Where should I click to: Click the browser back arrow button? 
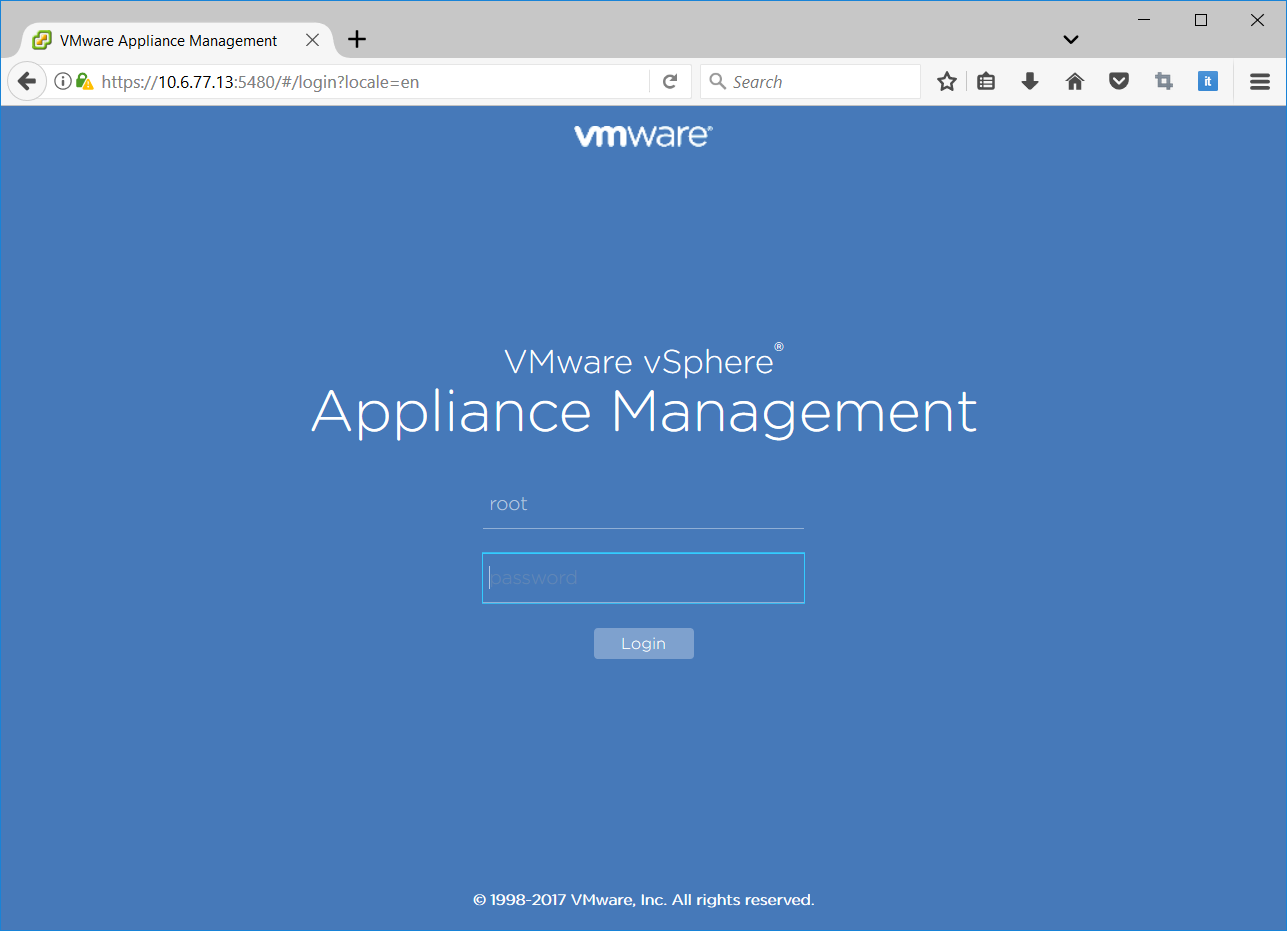pyautogui.click(x=27, y=82)
